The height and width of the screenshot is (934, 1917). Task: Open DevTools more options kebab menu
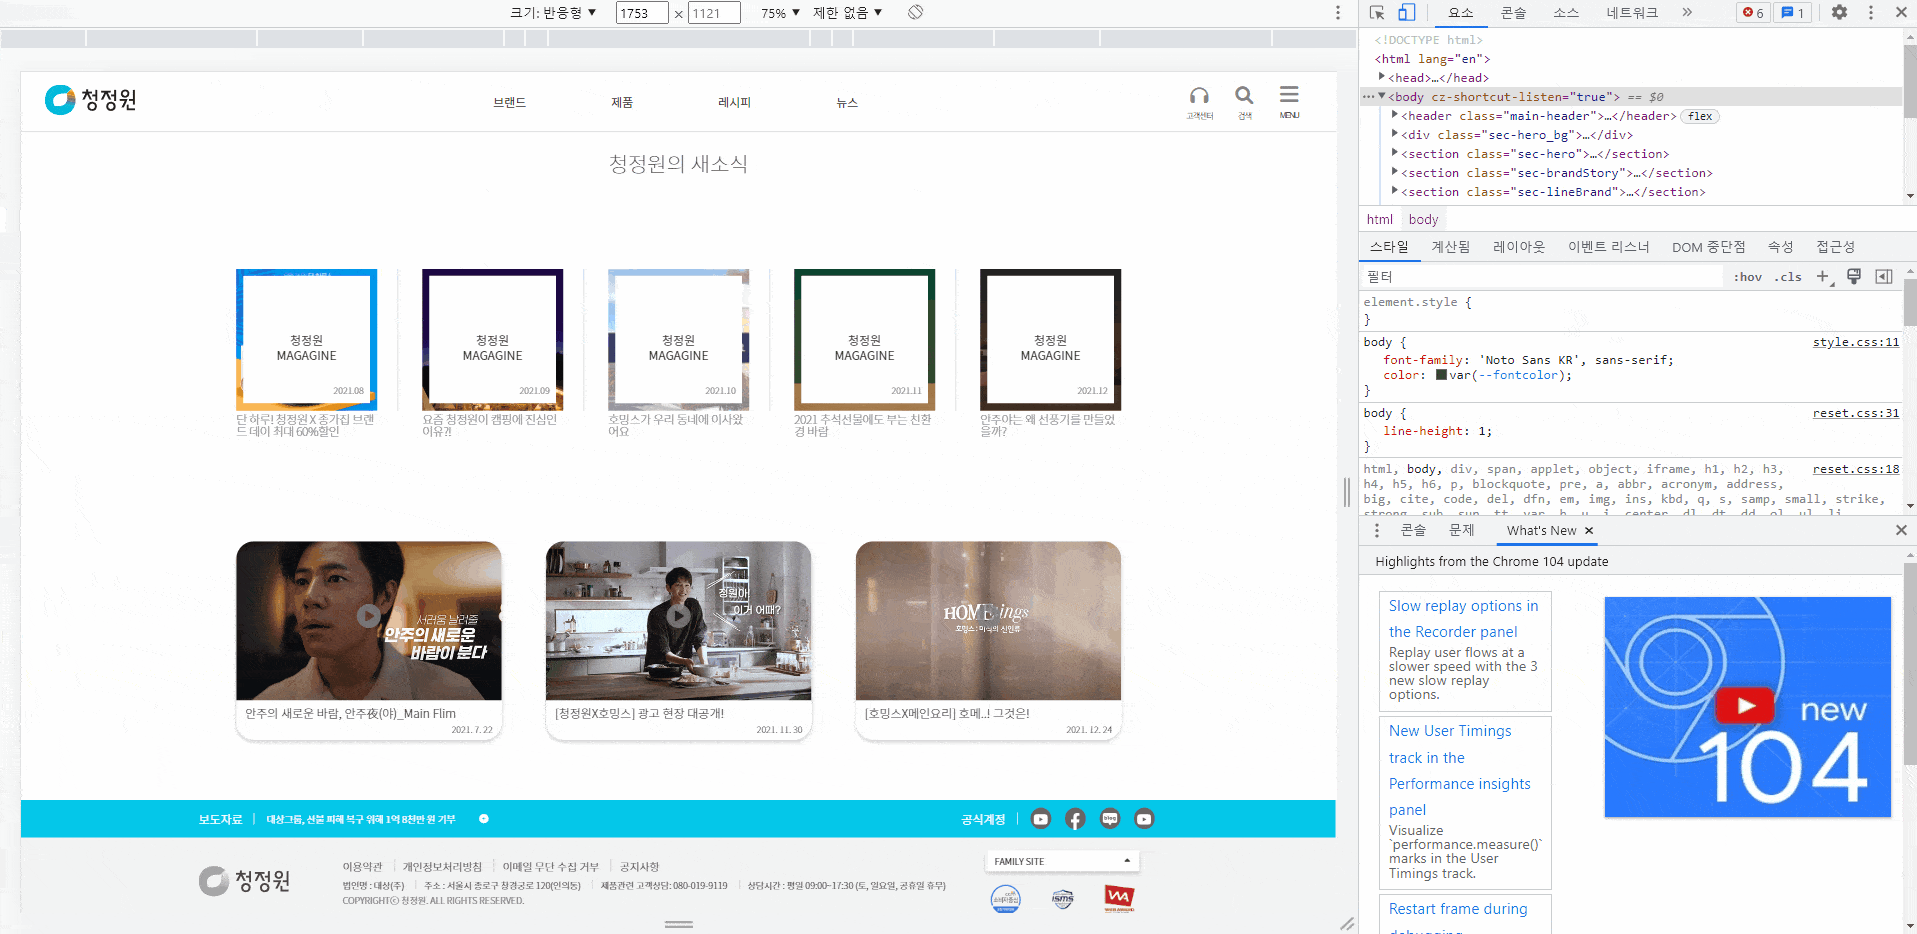click(x=1871, y=12)
